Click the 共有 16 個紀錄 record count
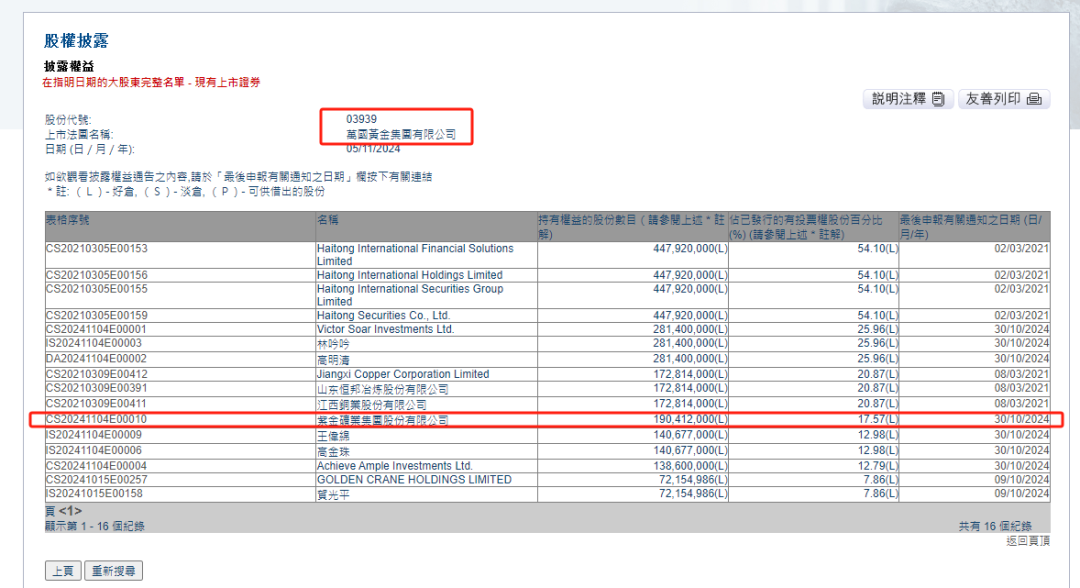 995,526
